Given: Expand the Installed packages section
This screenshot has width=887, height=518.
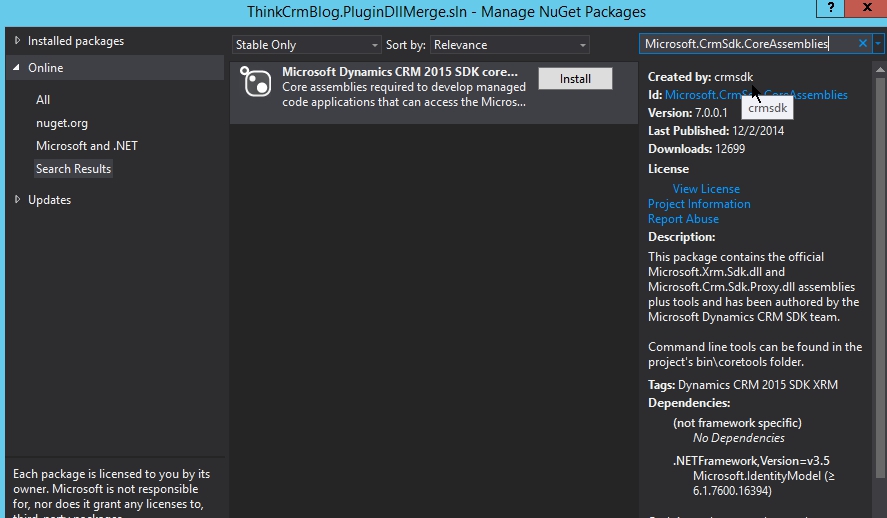Looking at the screenshot, I should tap(17, 41).
